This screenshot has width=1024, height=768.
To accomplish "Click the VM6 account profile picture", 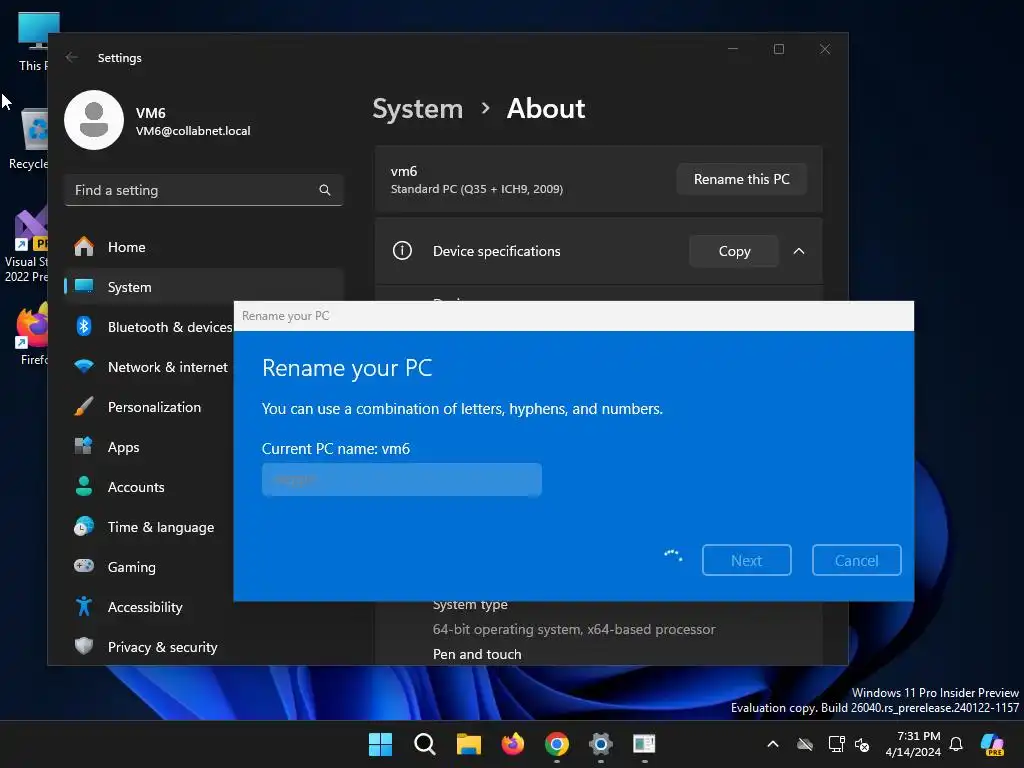I will [94, 120].
